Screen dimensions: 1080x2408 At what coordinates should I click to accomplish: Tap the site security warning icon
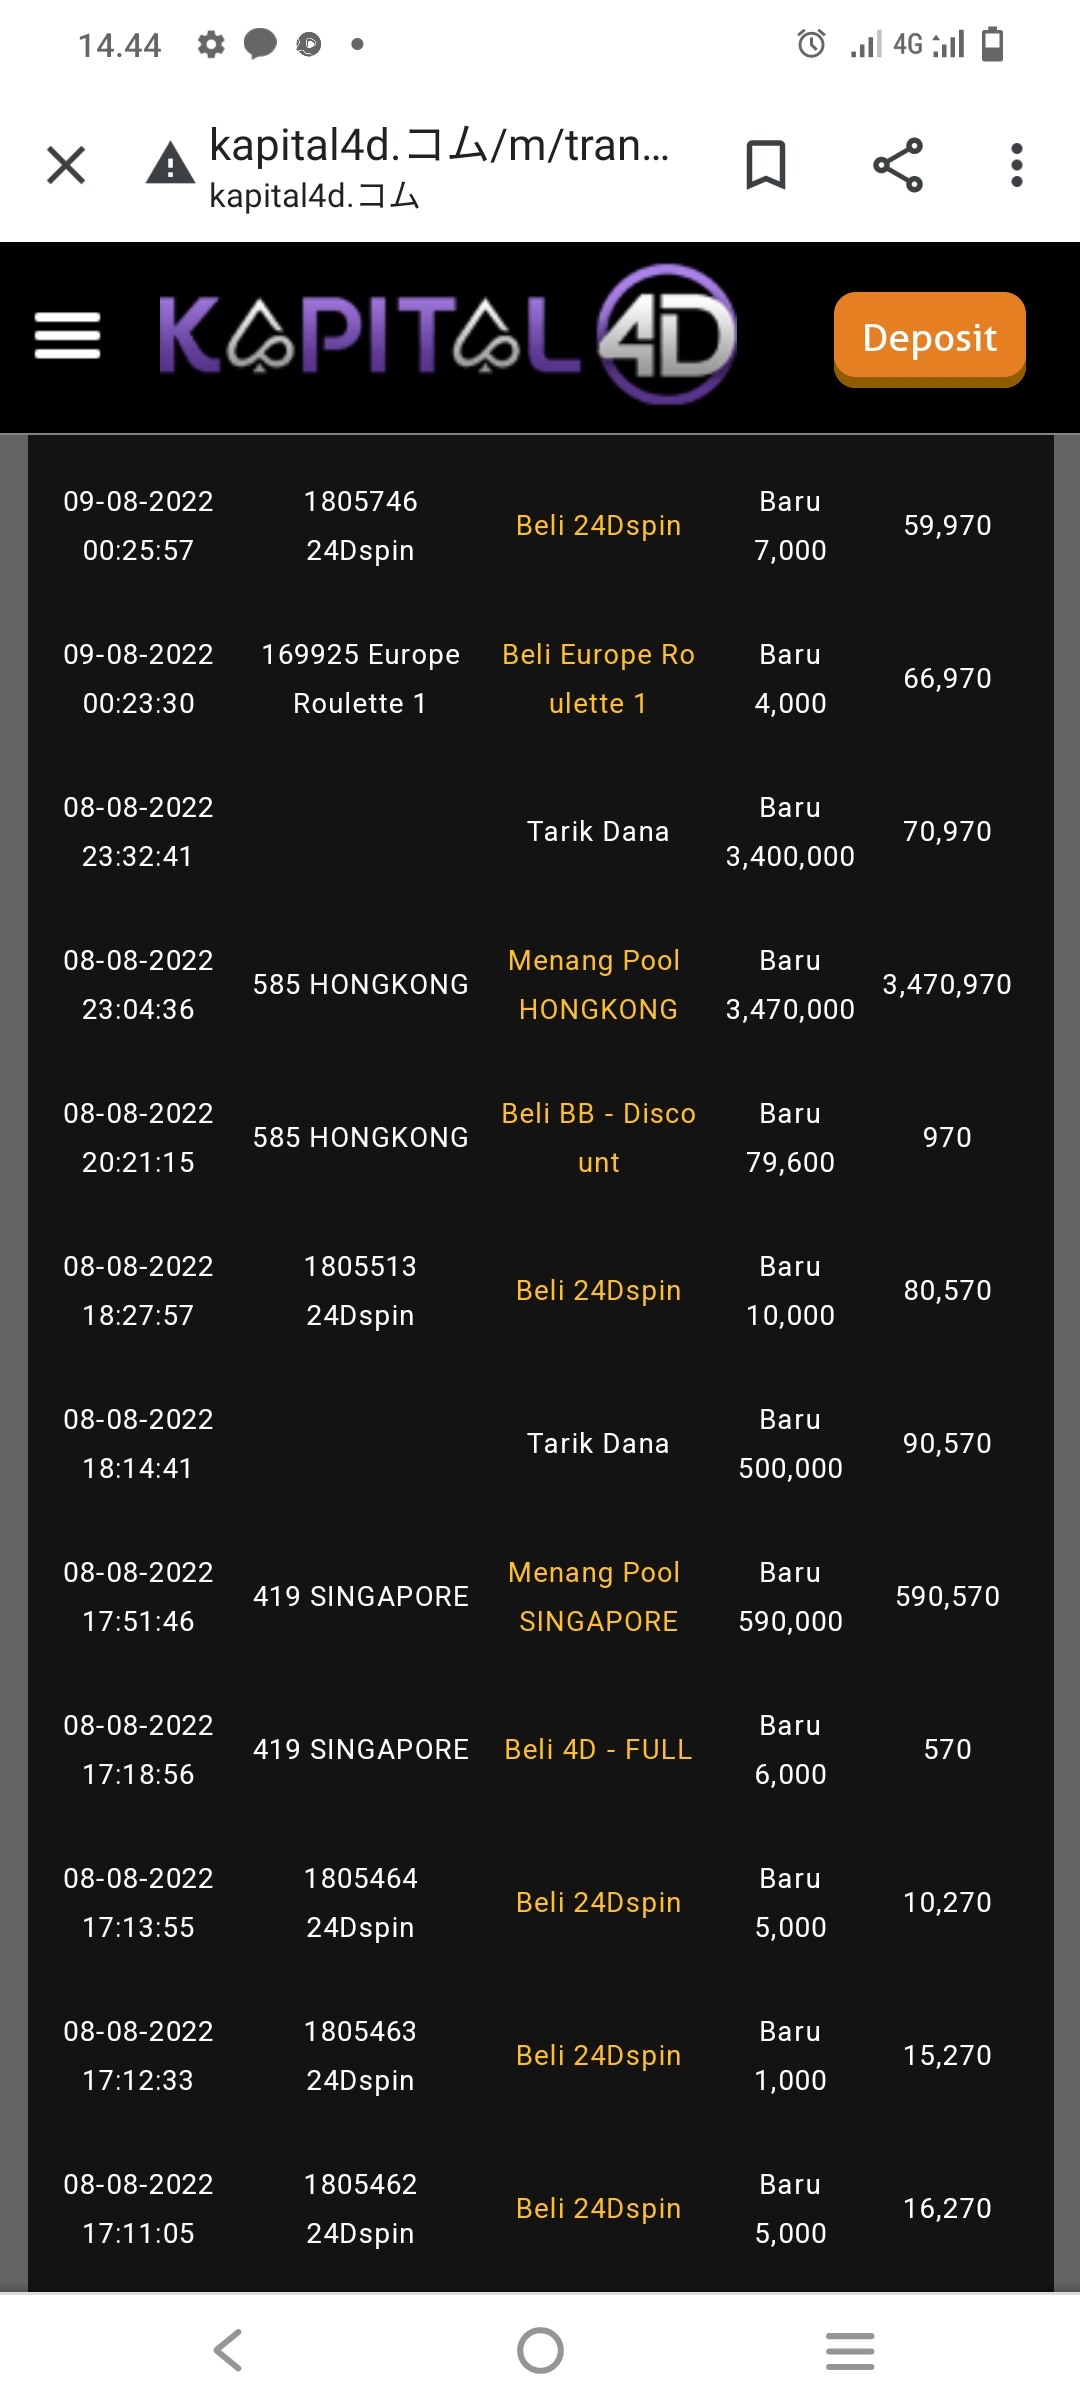click(171, 163)
